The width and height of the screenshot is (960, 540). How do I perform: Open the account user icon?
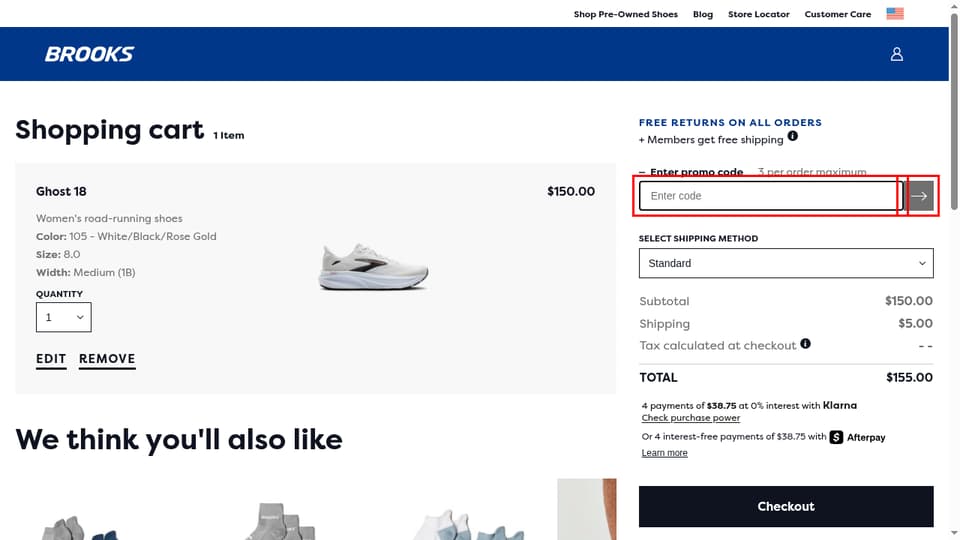click(896, 54)
